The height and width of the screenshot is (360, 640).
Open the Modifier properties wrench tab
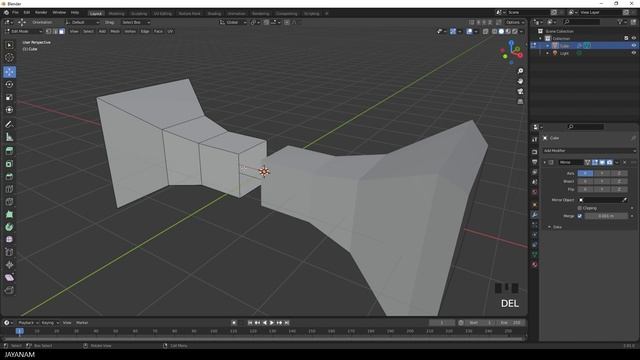click(535, 214)
